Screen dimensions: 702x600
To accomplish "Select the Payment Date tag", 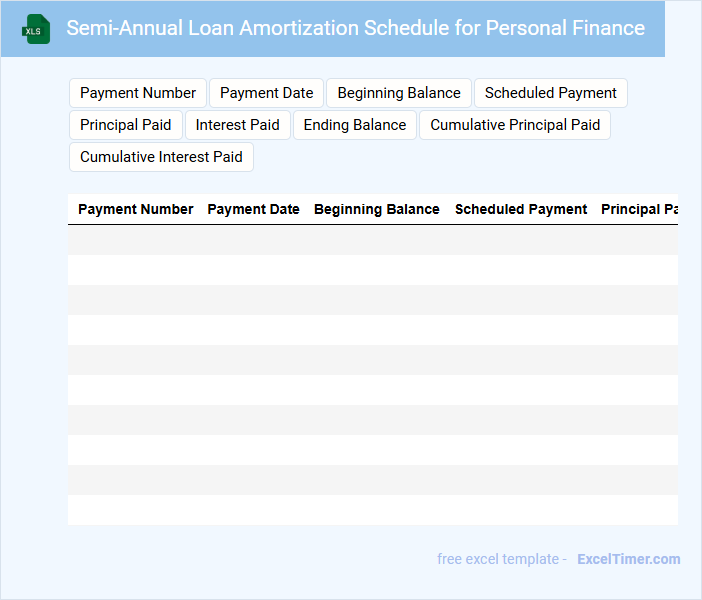I will click(x=267, y=93).
